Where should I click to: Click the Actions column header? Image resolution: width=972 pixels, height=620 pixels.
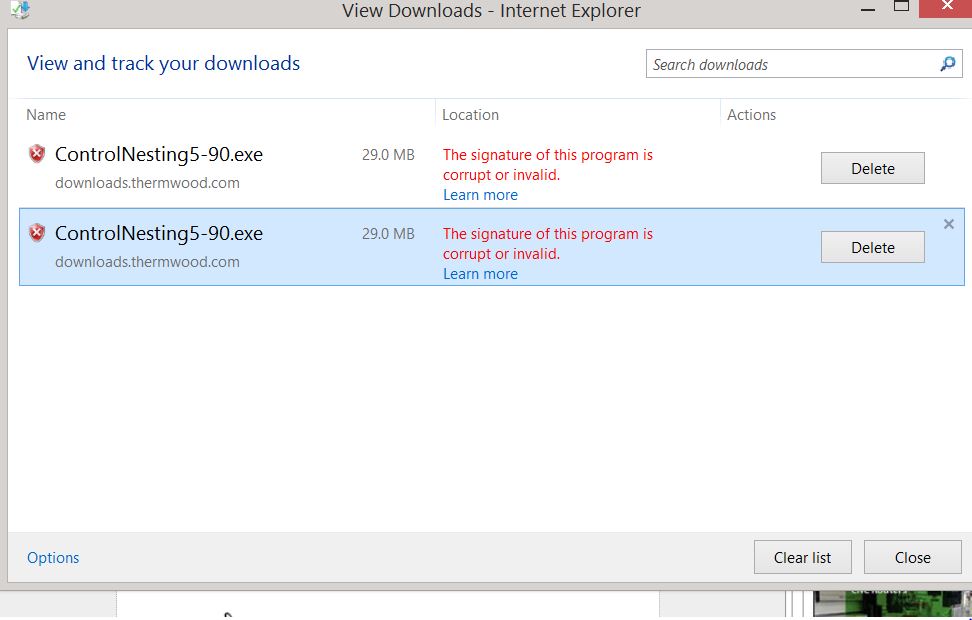pos(751,115)
